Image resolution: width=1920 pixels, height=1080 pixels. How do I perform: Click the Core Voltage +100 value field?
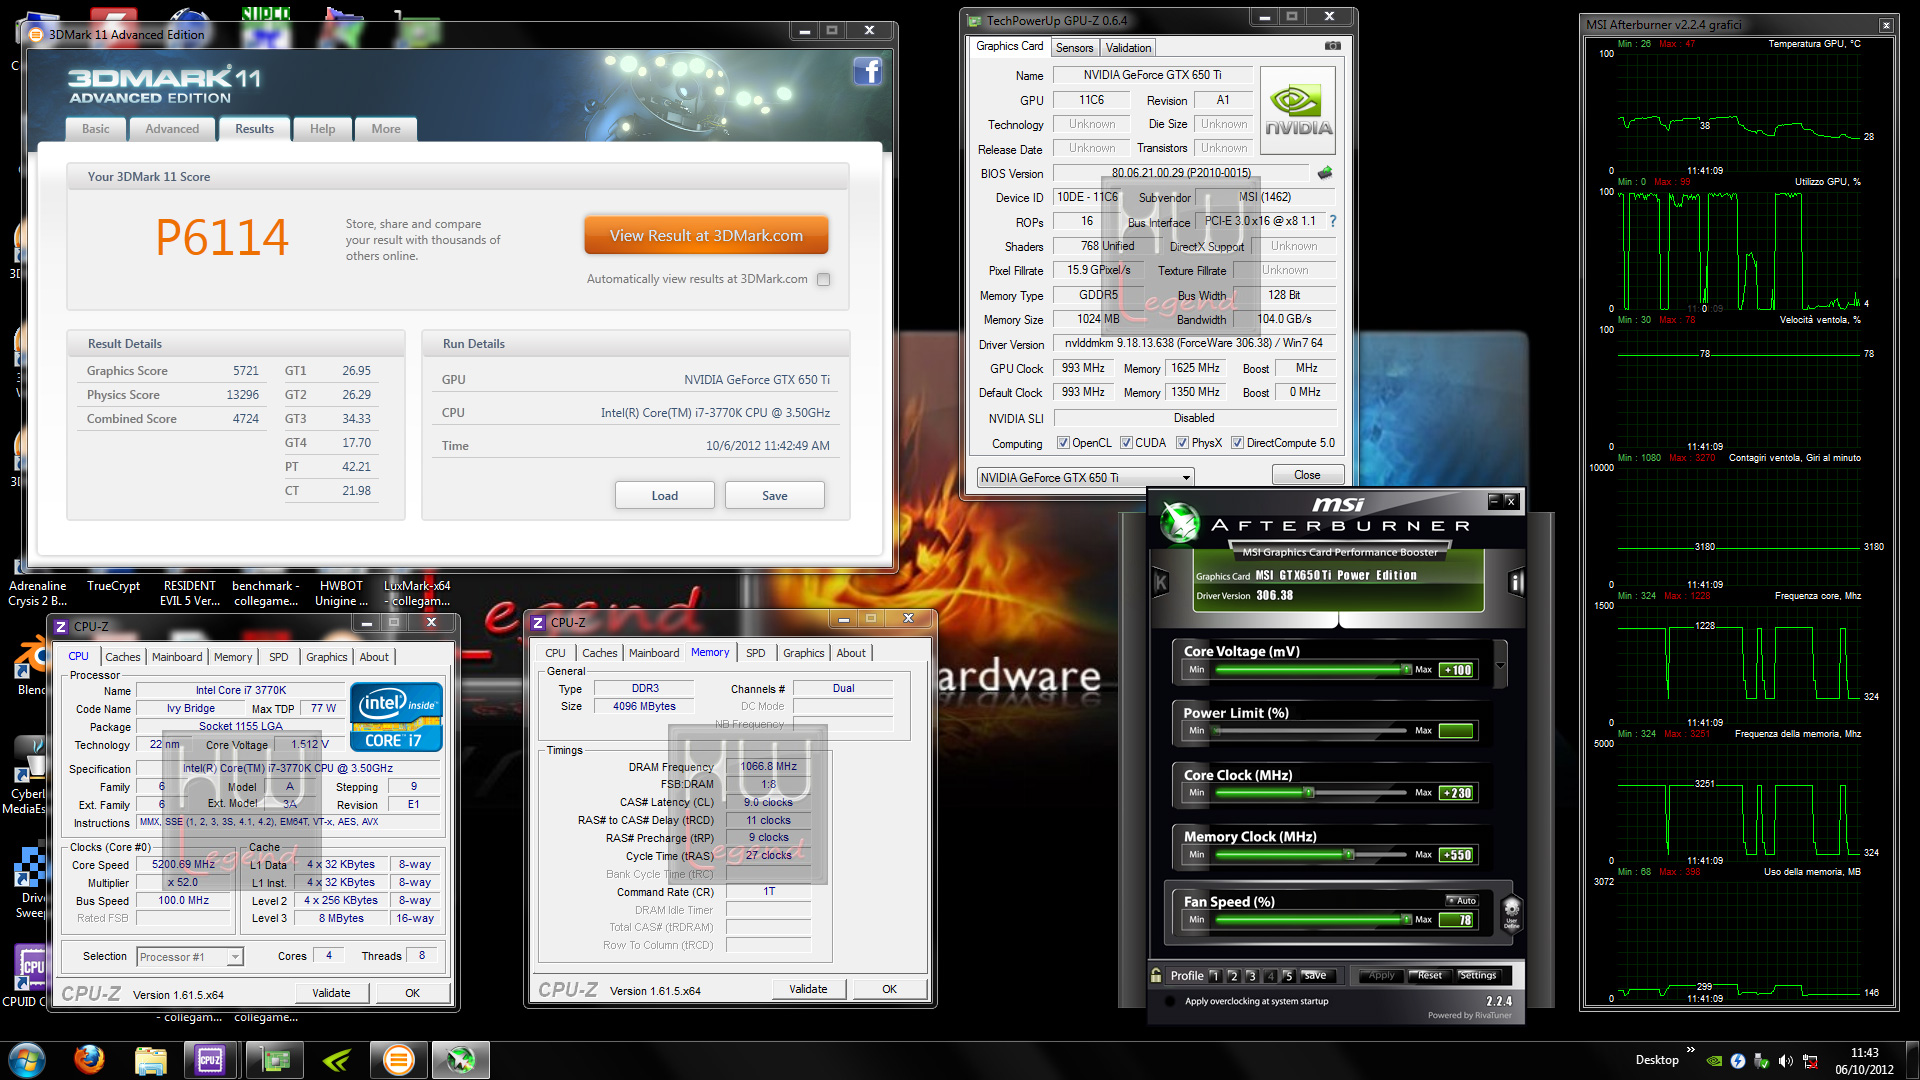[x=1456, y=670]
